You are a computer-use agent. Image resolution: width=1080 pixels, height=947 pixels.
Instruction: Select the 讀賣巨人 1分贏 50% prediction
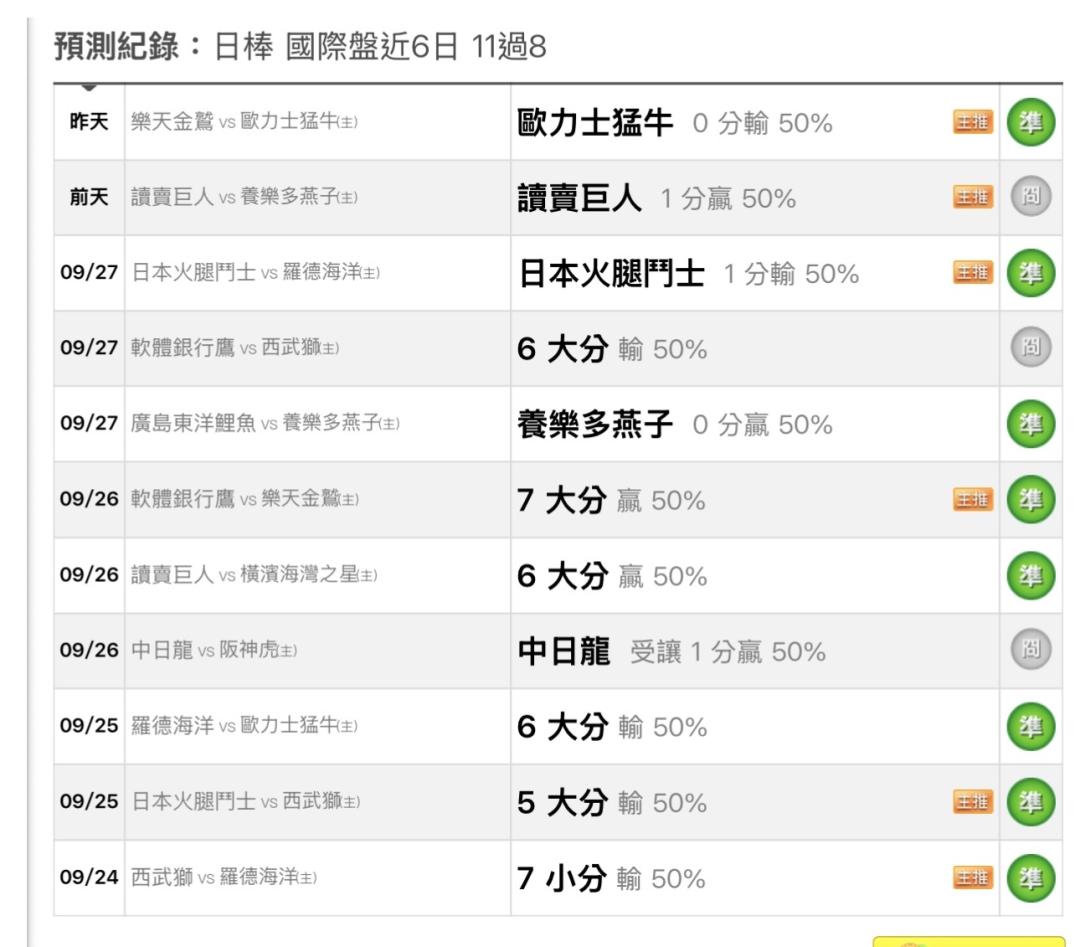(656, 199)
